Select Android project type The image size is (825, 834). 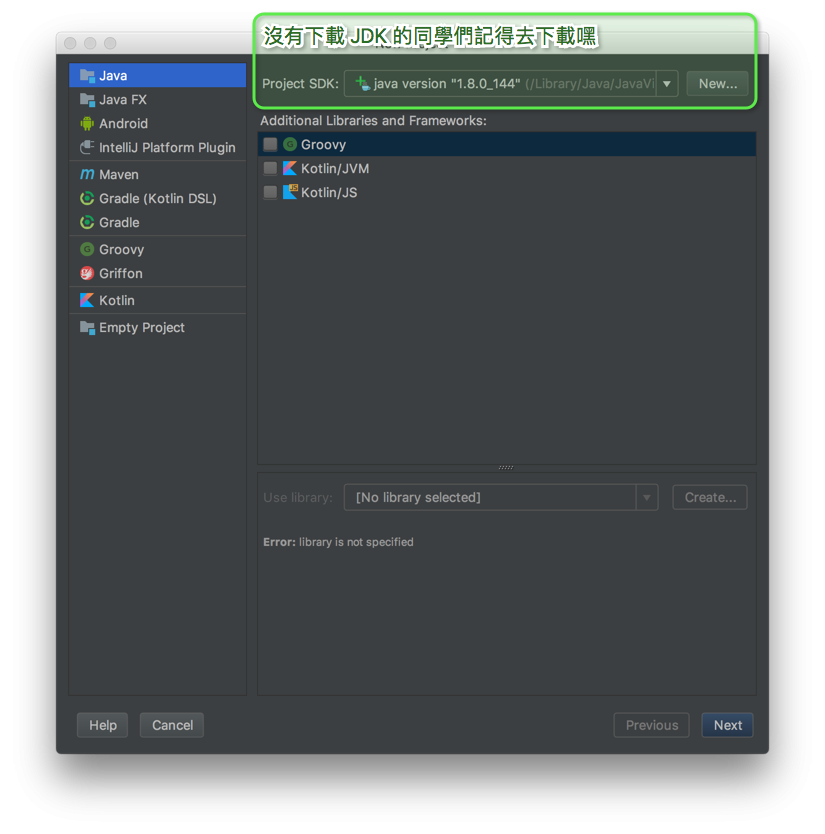[157, 123]
